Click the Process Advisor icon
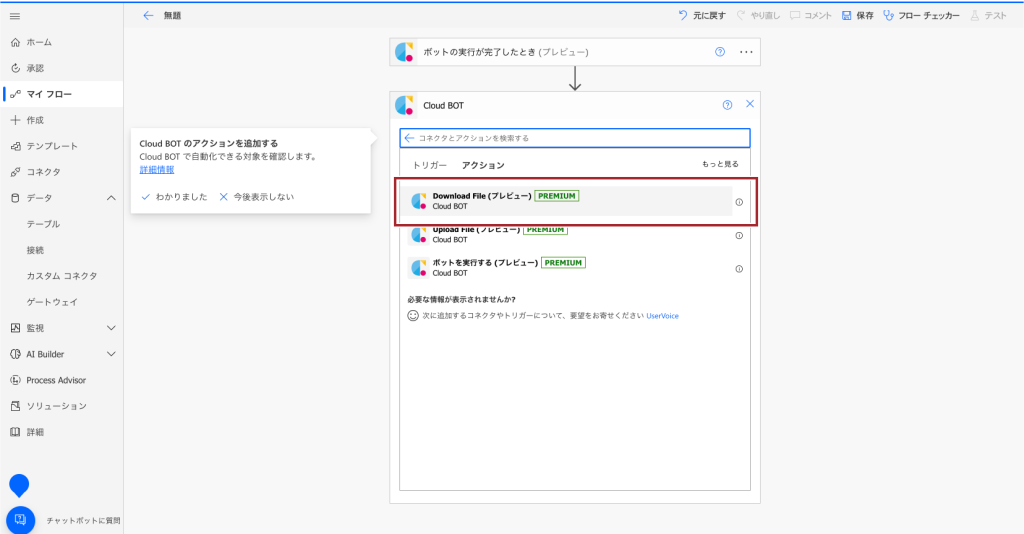The height and width of the screenshot is (534, 1024). coord(15,380)
